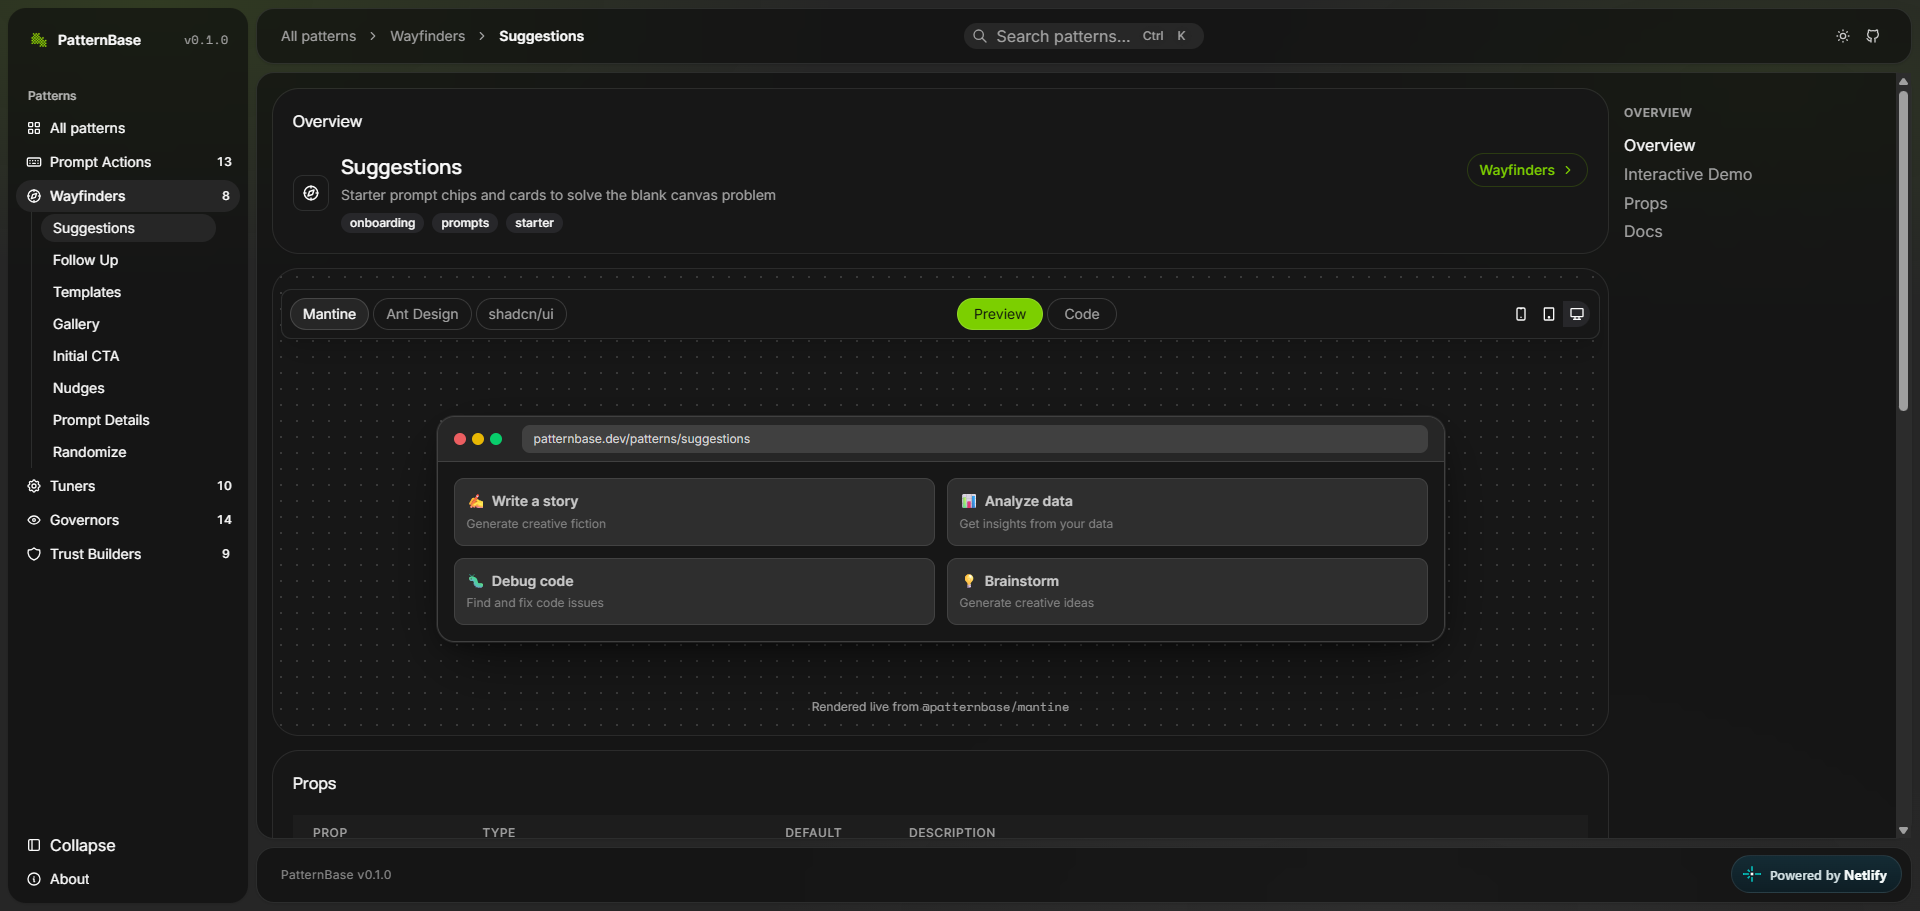
Task: Open the Gallery pattern
Action: (128, 324)
